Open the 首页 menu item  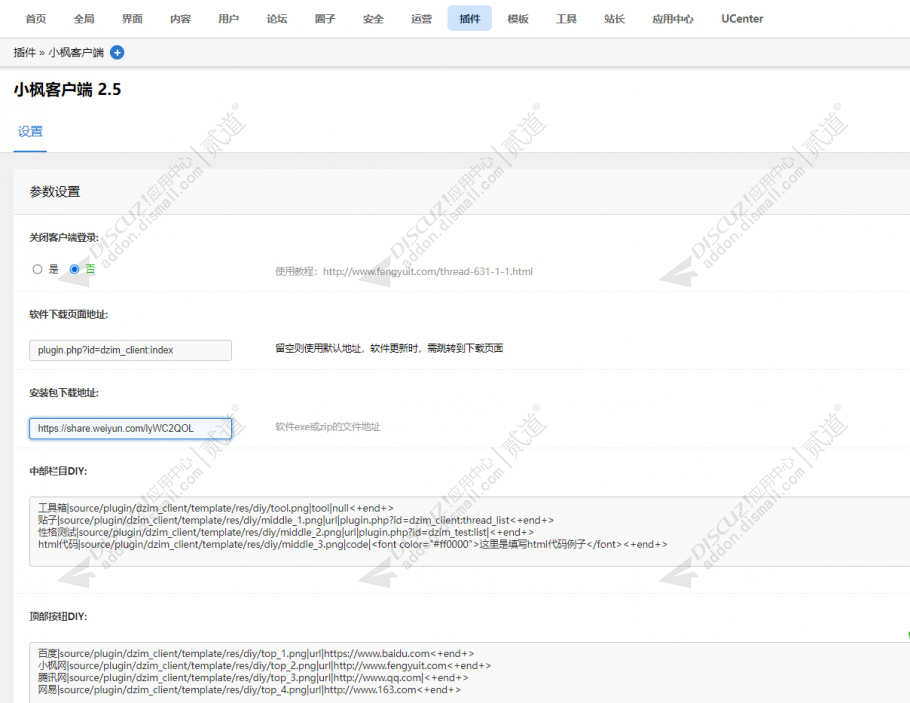click(x=36, y=19)
